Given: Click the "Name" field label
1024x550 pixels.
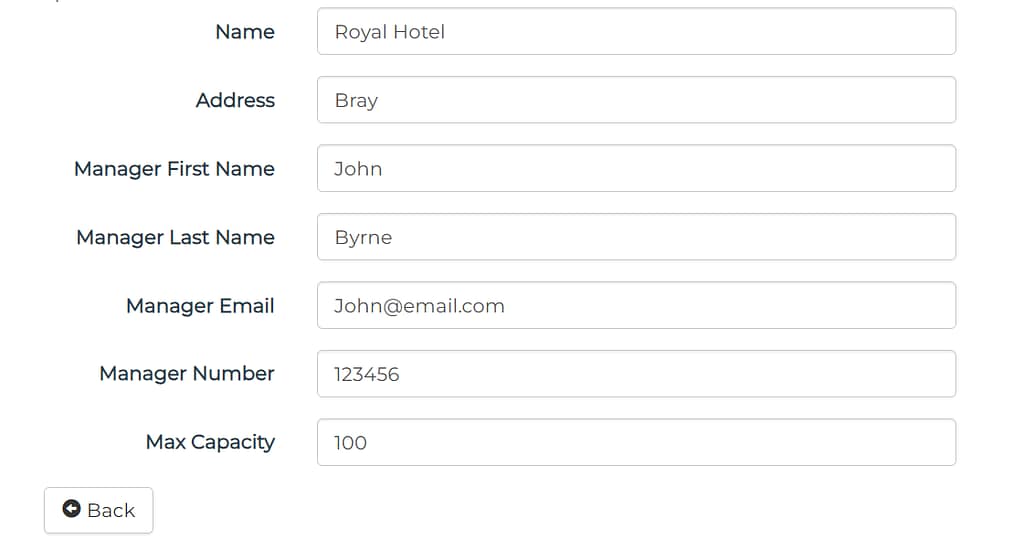Looking at the screenshot, I should [245, 32].
